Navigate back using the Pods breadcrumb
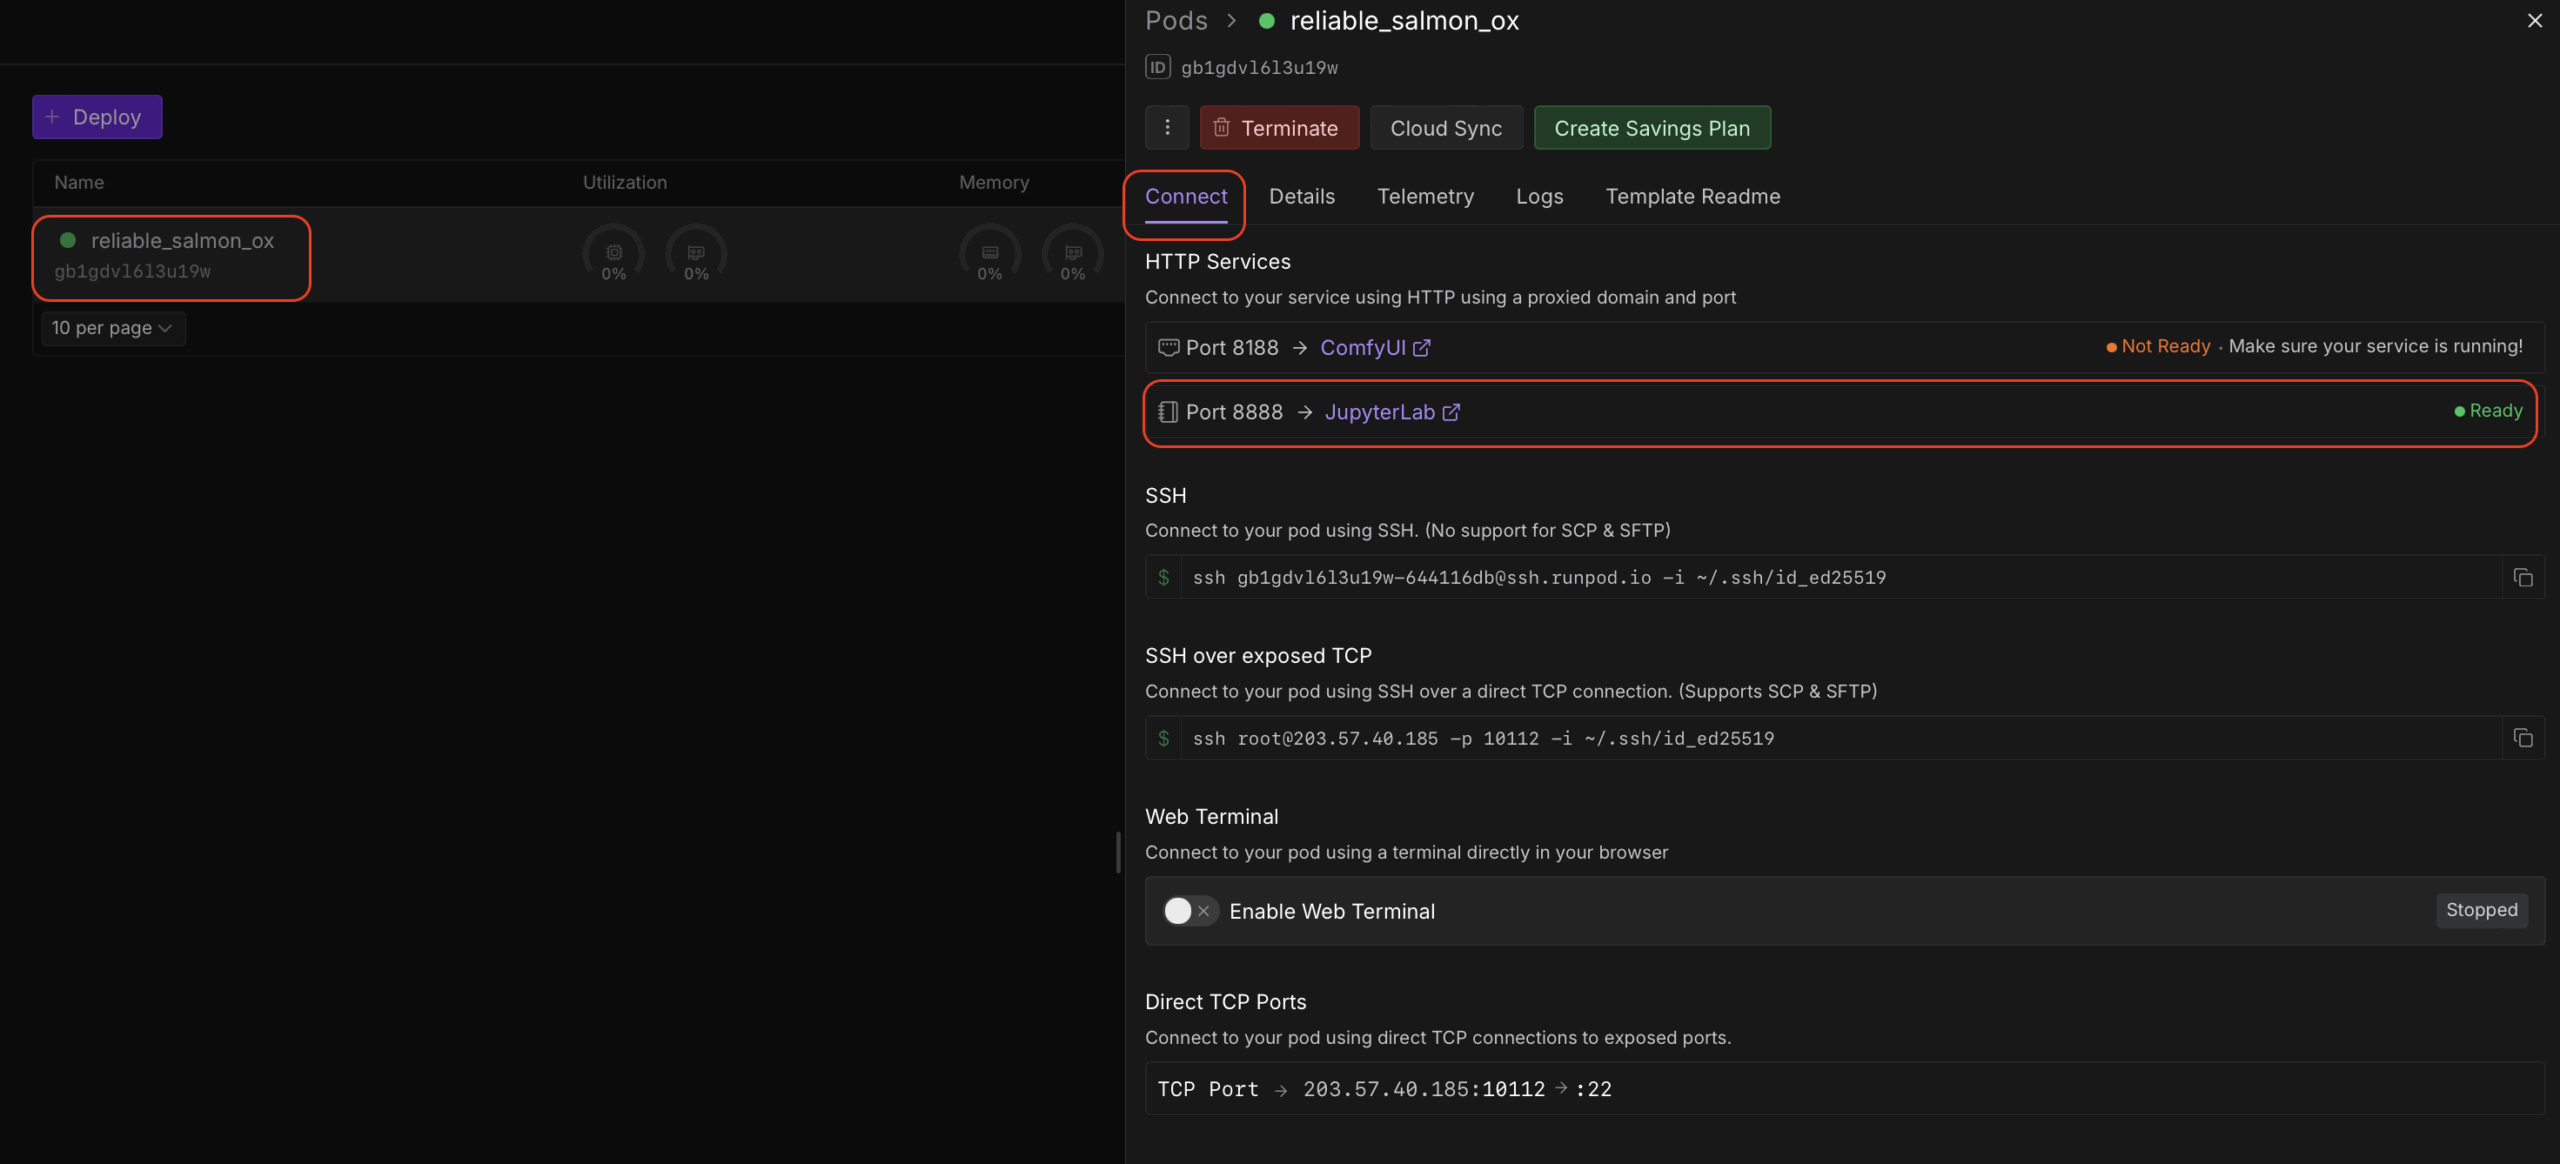 (1175, 20)
